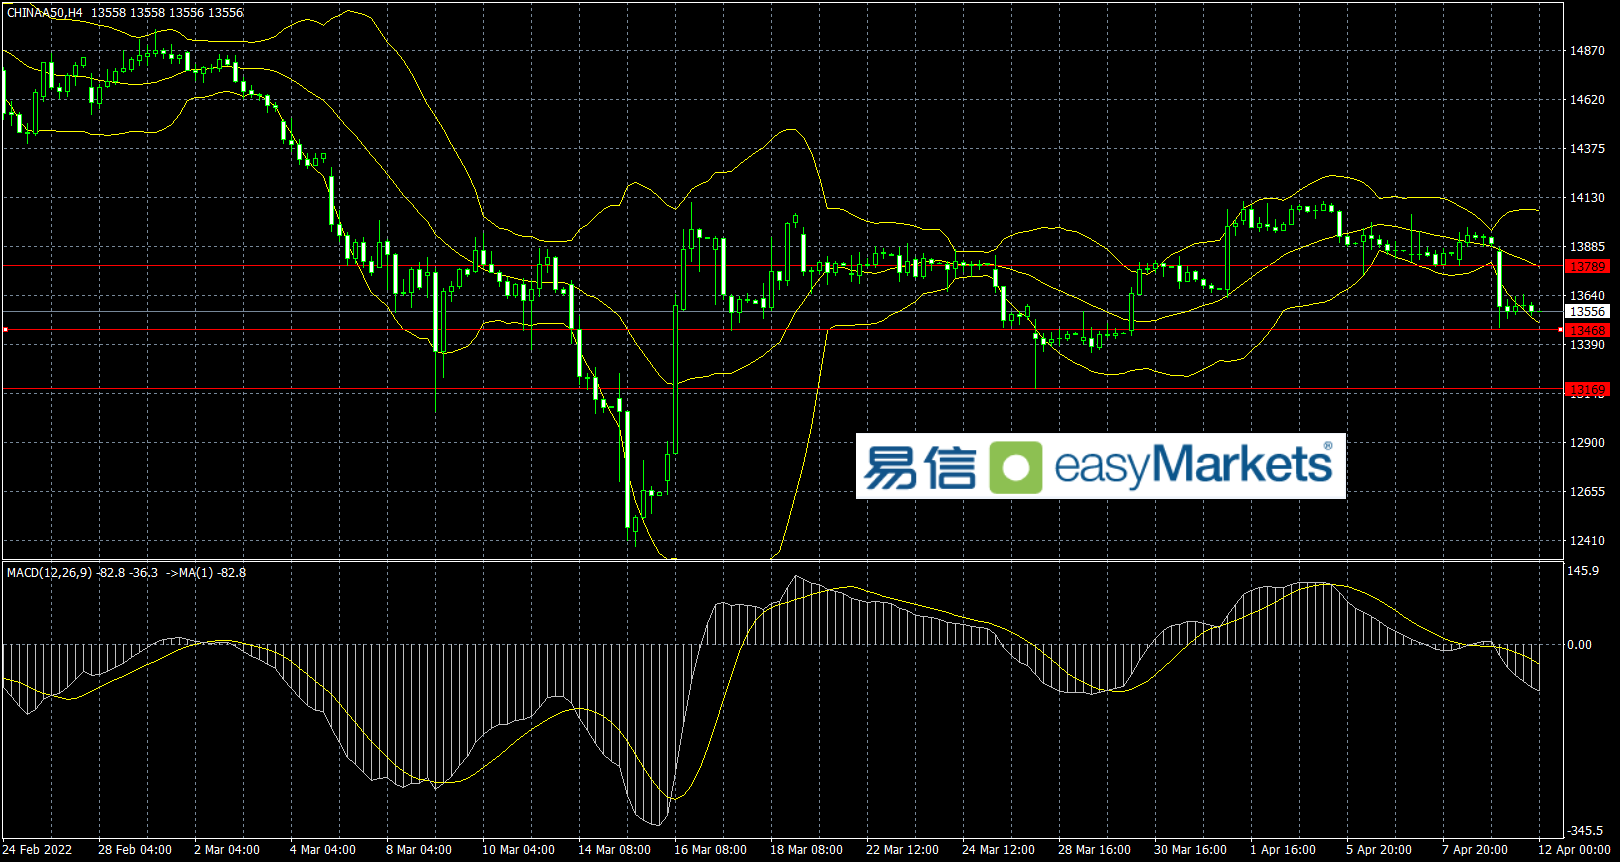Viewport: 1620px width, 862px height.
Task: Click the 13390 price axis value
Action: pyautogui.click(x=1587, y=345)
